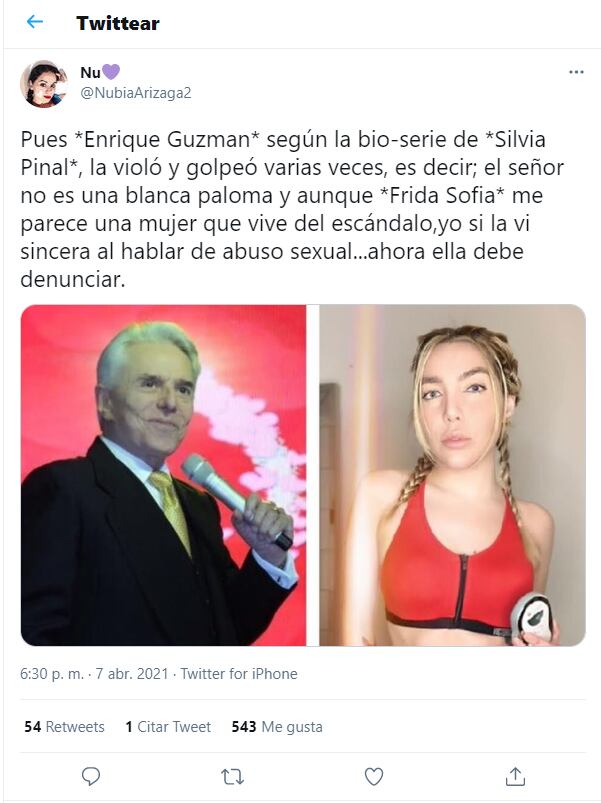The width and height of the screenshot is (601, 803).
Task: Open photo of man holding microphone
Action: (x=163, y=475)
